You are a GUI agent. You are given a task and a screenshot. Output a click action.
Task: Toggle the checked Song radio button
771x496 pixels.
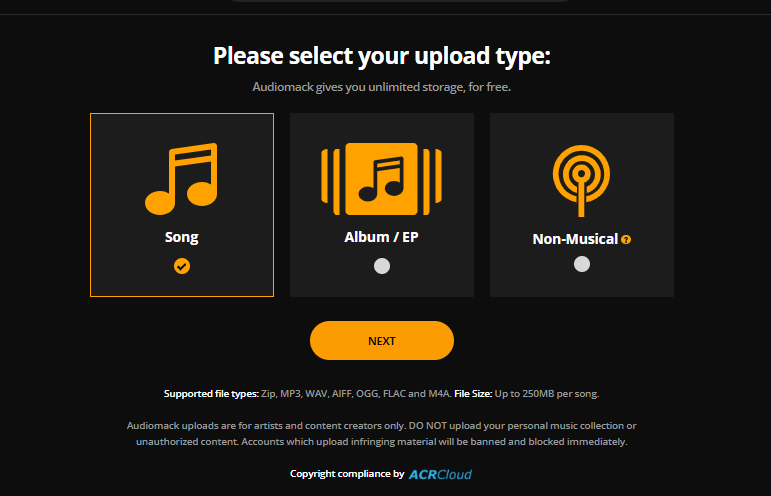tap(182, 266)
